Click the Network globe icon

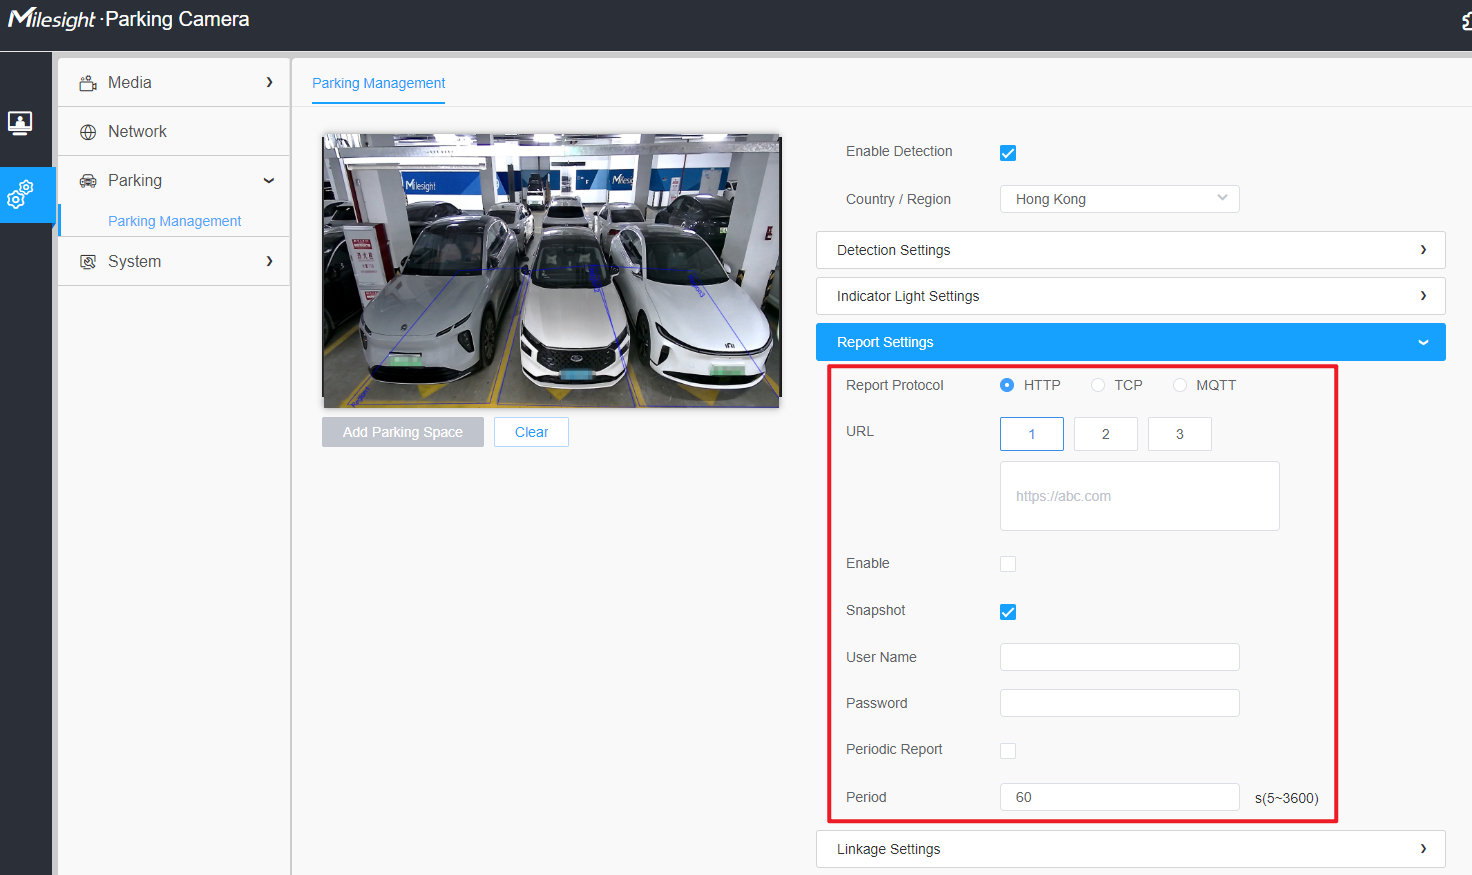pyautogui.click(x=88, y=132)
